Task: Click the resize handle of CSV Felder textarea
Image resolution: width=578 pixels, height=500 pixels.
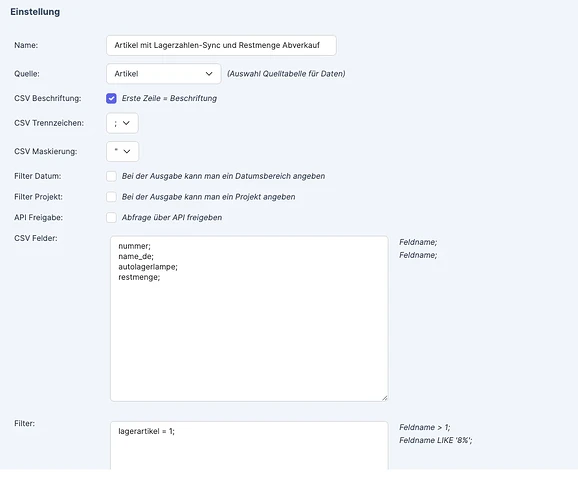Action: pos(384,397)
